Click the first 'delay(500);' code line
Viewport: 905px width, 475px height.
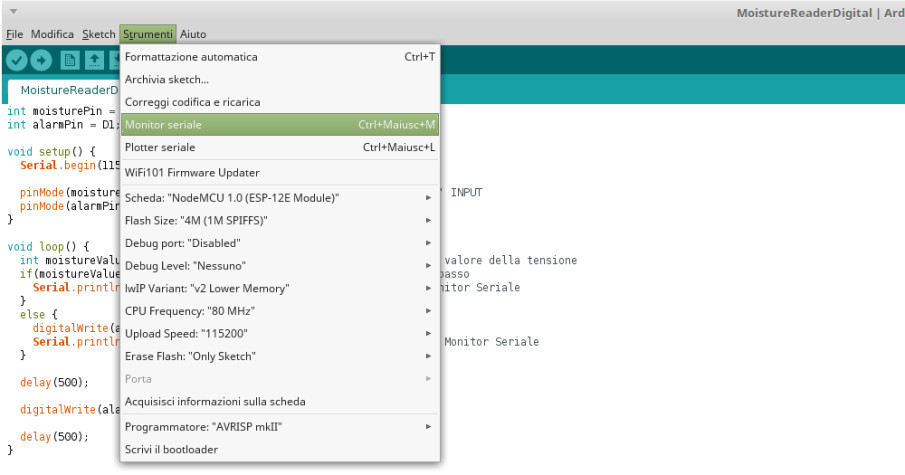click(x=54, y=382)
